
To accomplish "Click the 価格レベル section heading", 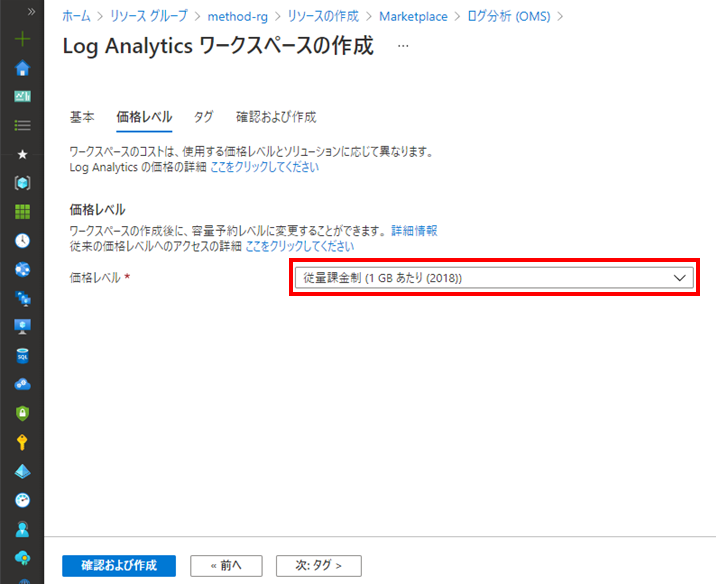I will point(97,210).
